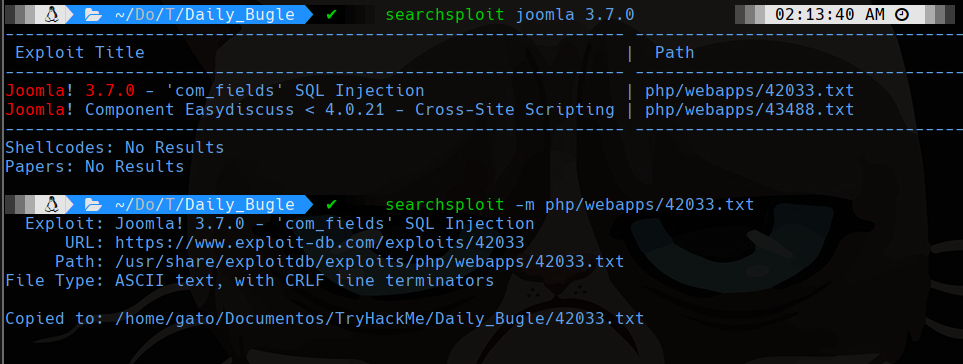Click the 'searchsploit -m php/webapps/42033.txt' command
This screenshot has width=963, height=364.
click(570, 204)
